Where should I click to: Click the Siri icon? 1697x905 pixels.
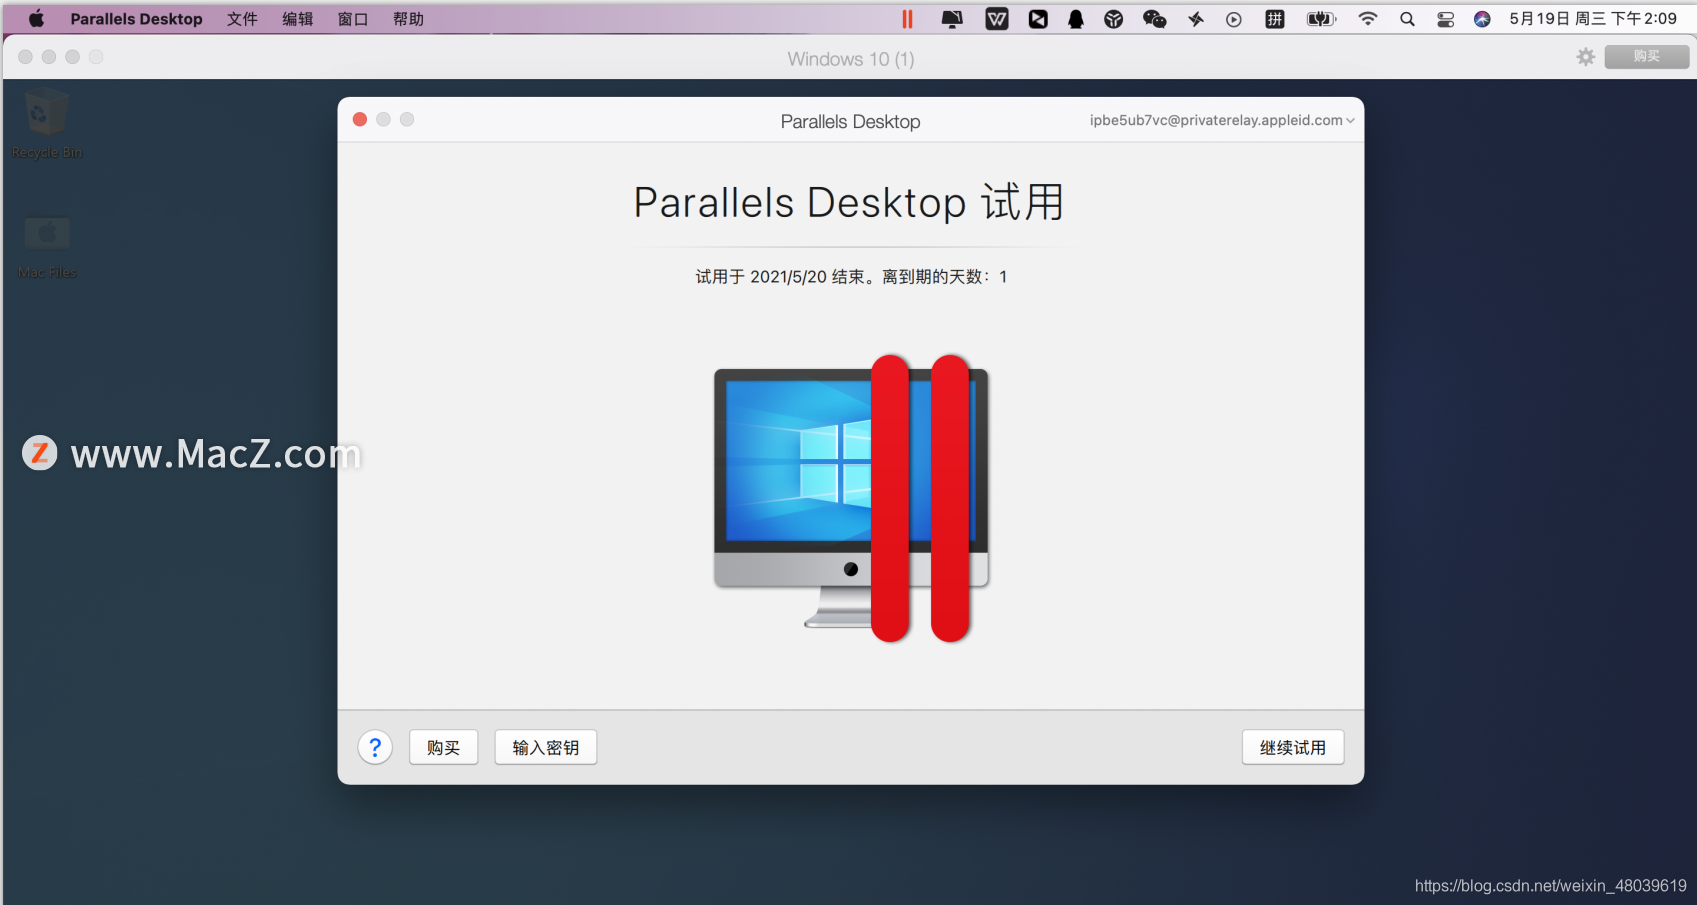(1482, 19)
